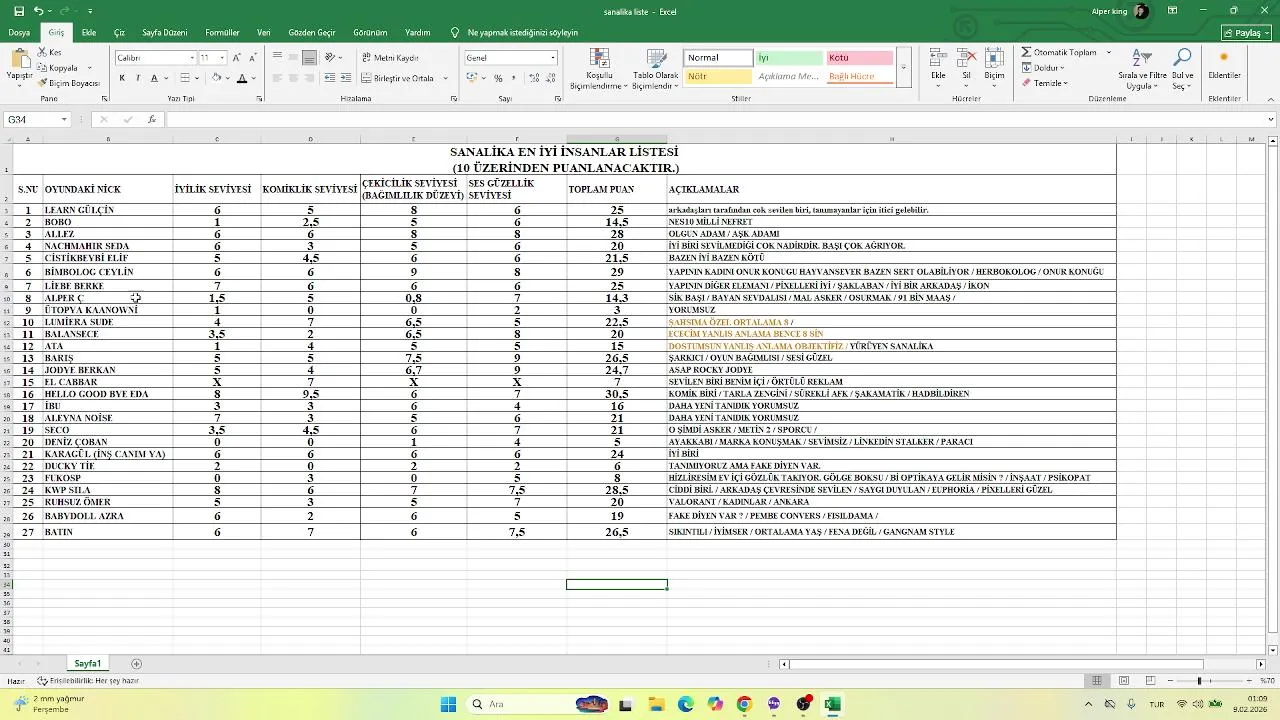Open Sırala ve Filtre Uygula
The width and height of the screenshot is (1280, 720).
1142,69
